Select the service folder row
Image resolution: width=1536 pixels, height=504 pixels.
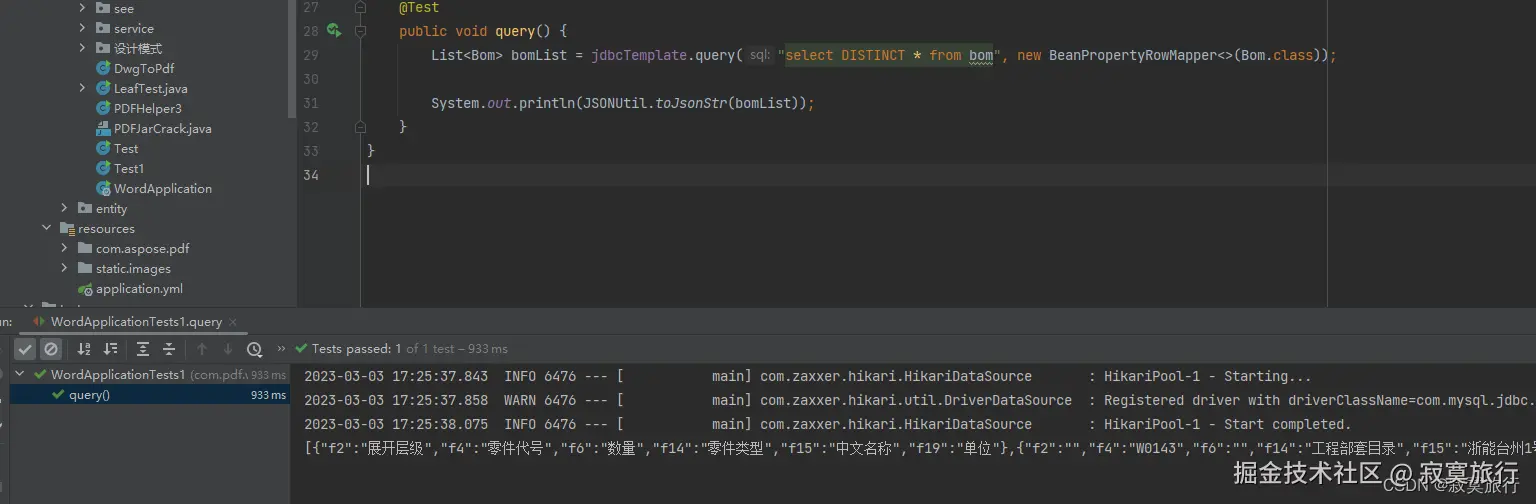(145, 28)
